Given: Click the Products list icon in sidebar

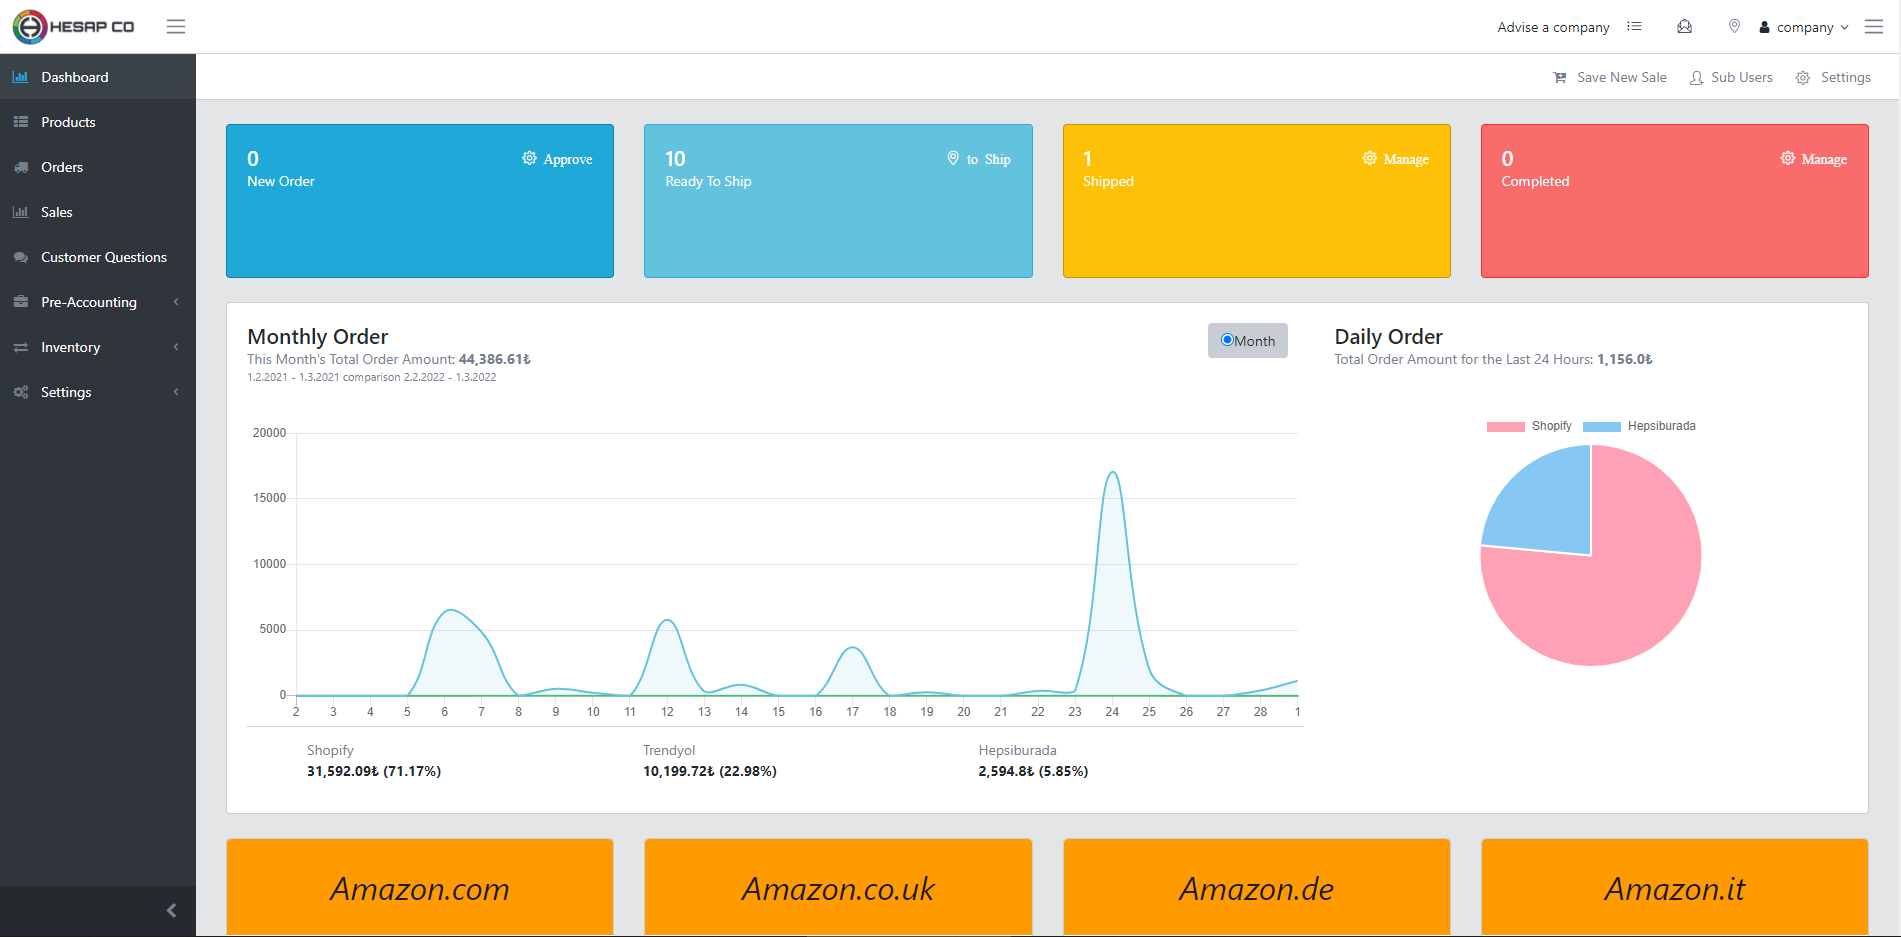Looking at the screenshot, I should [20, 122].
